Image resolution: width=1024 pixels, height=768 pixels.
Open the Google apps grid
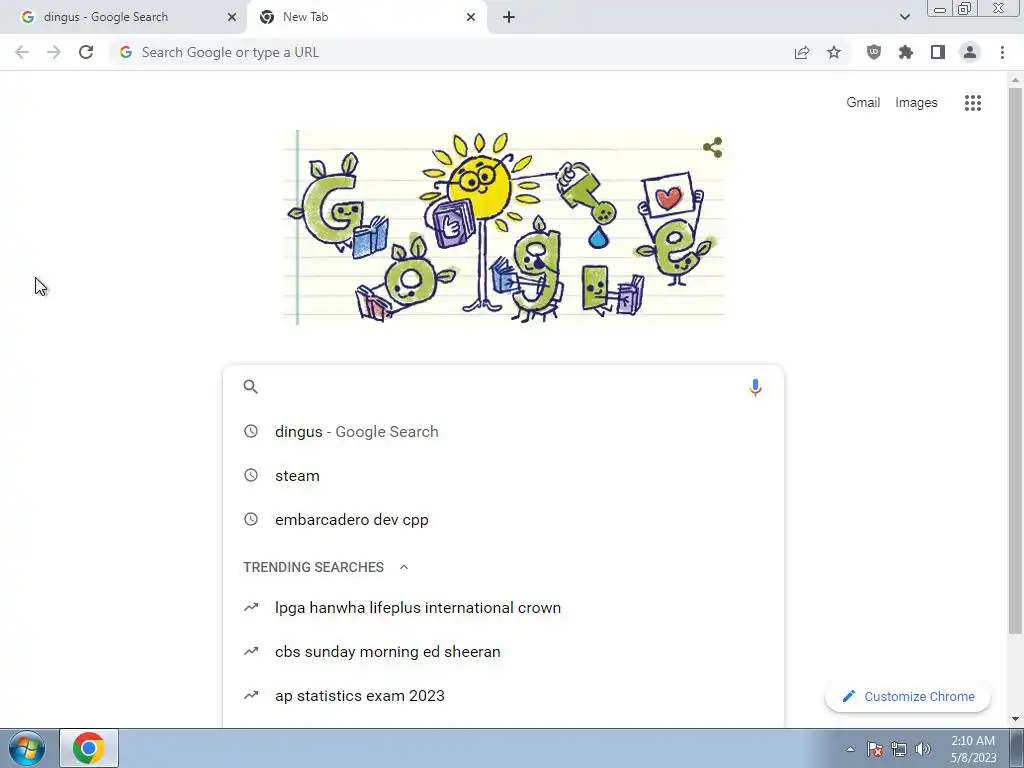(x=973, y=103)
